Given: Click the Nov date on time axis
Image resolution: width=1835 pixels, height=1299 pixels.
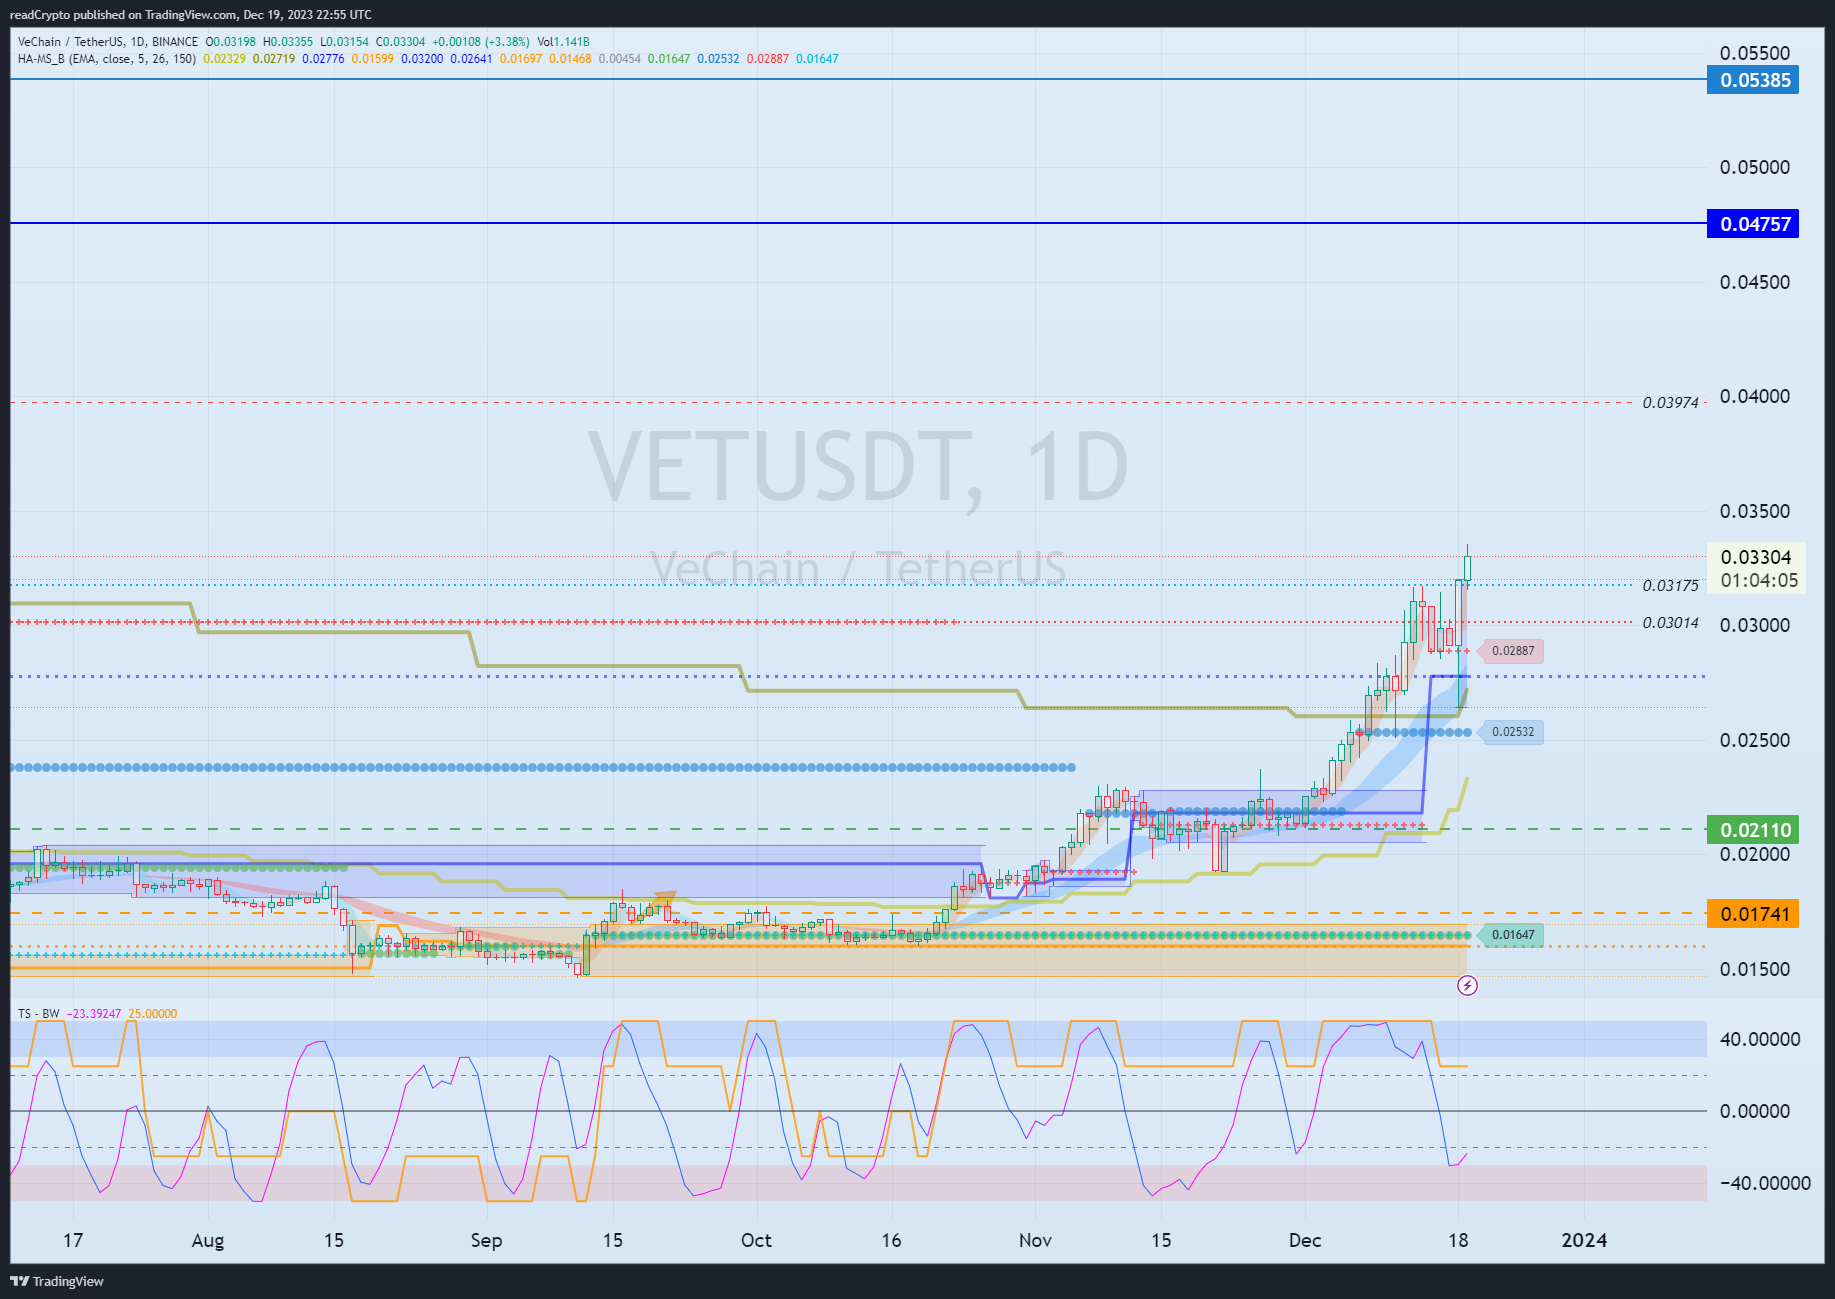Looking at the screenshot, I should click(1035, 1240).
